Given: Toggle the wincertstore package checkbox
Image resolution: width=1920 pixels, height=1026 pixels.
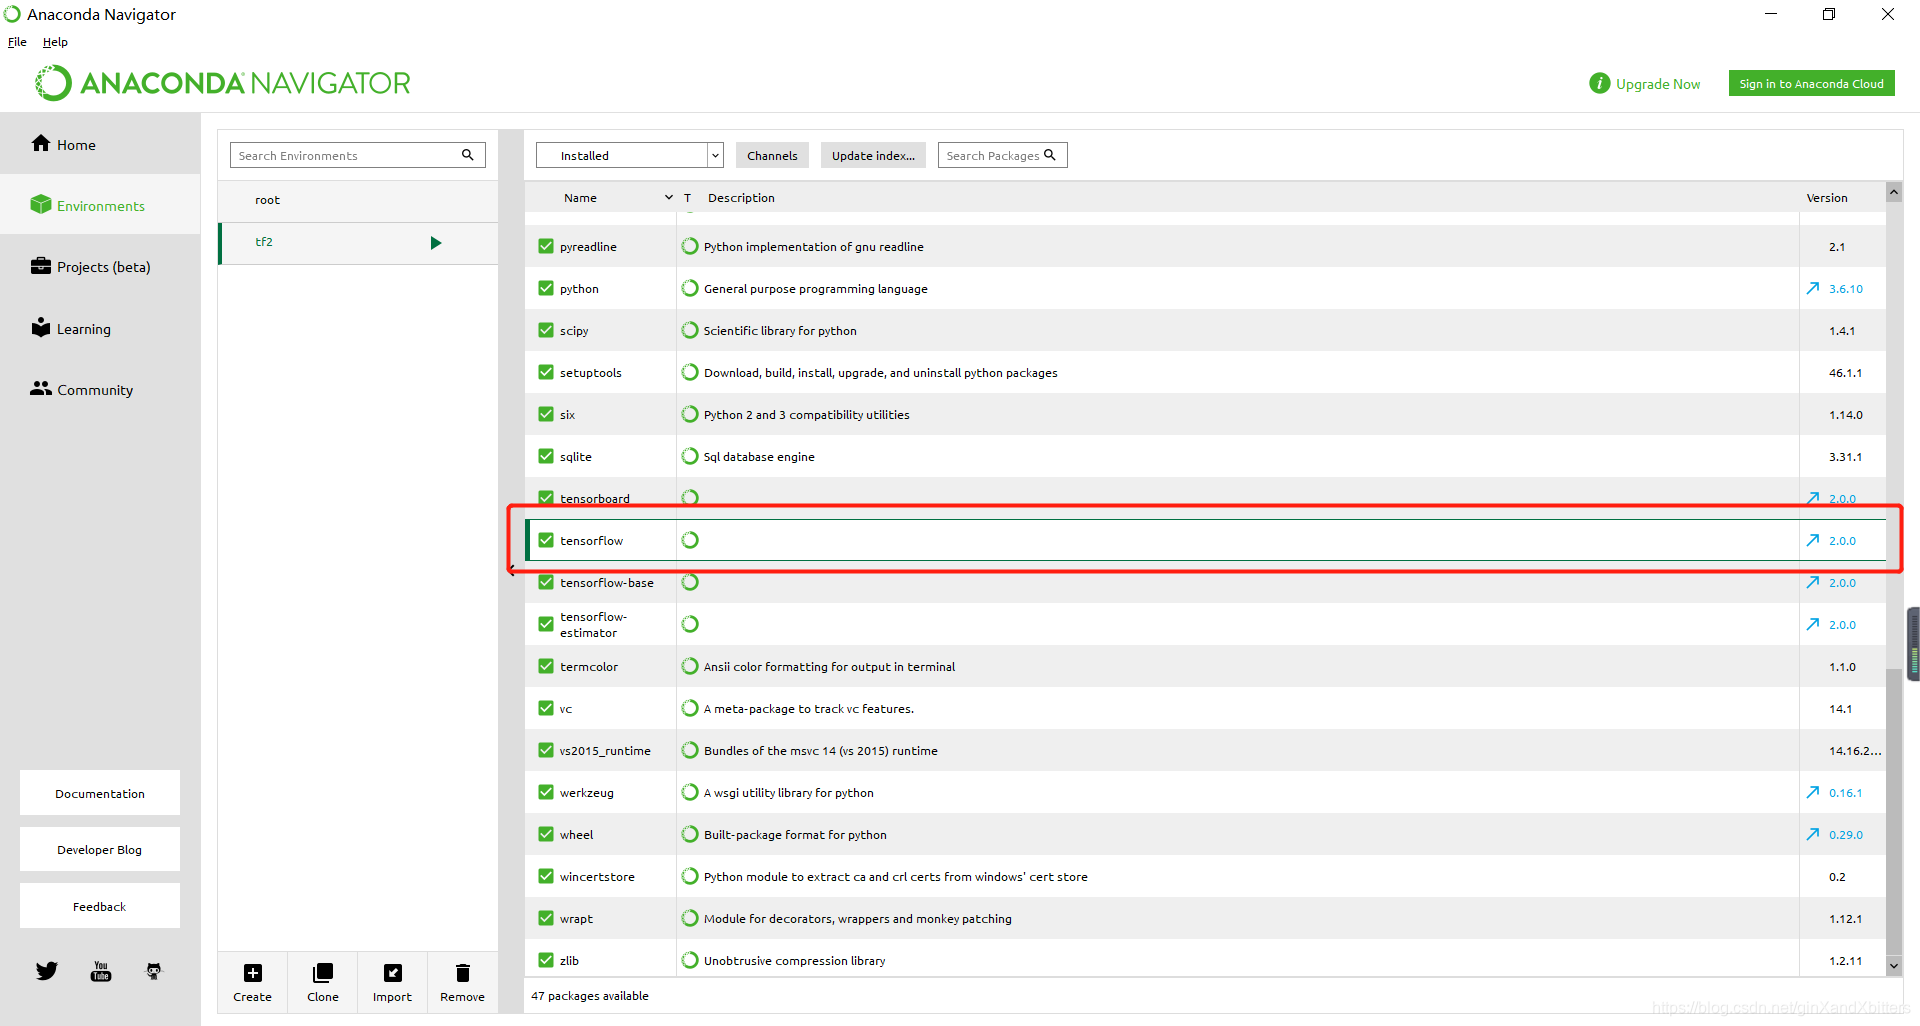Looking at the screenshot, I should click(x=546, y=876).
